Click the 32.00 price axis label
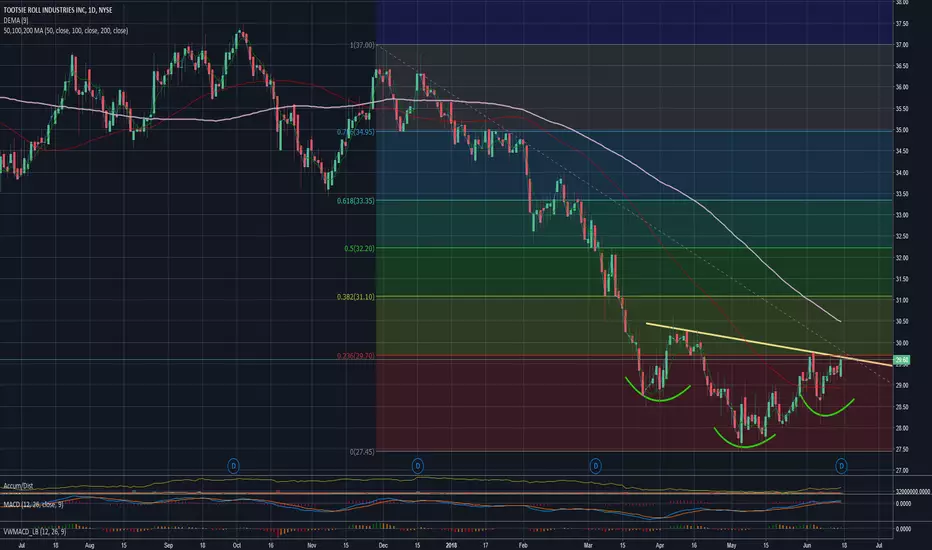Screen dimensions: 932x550 coord(902,257)
